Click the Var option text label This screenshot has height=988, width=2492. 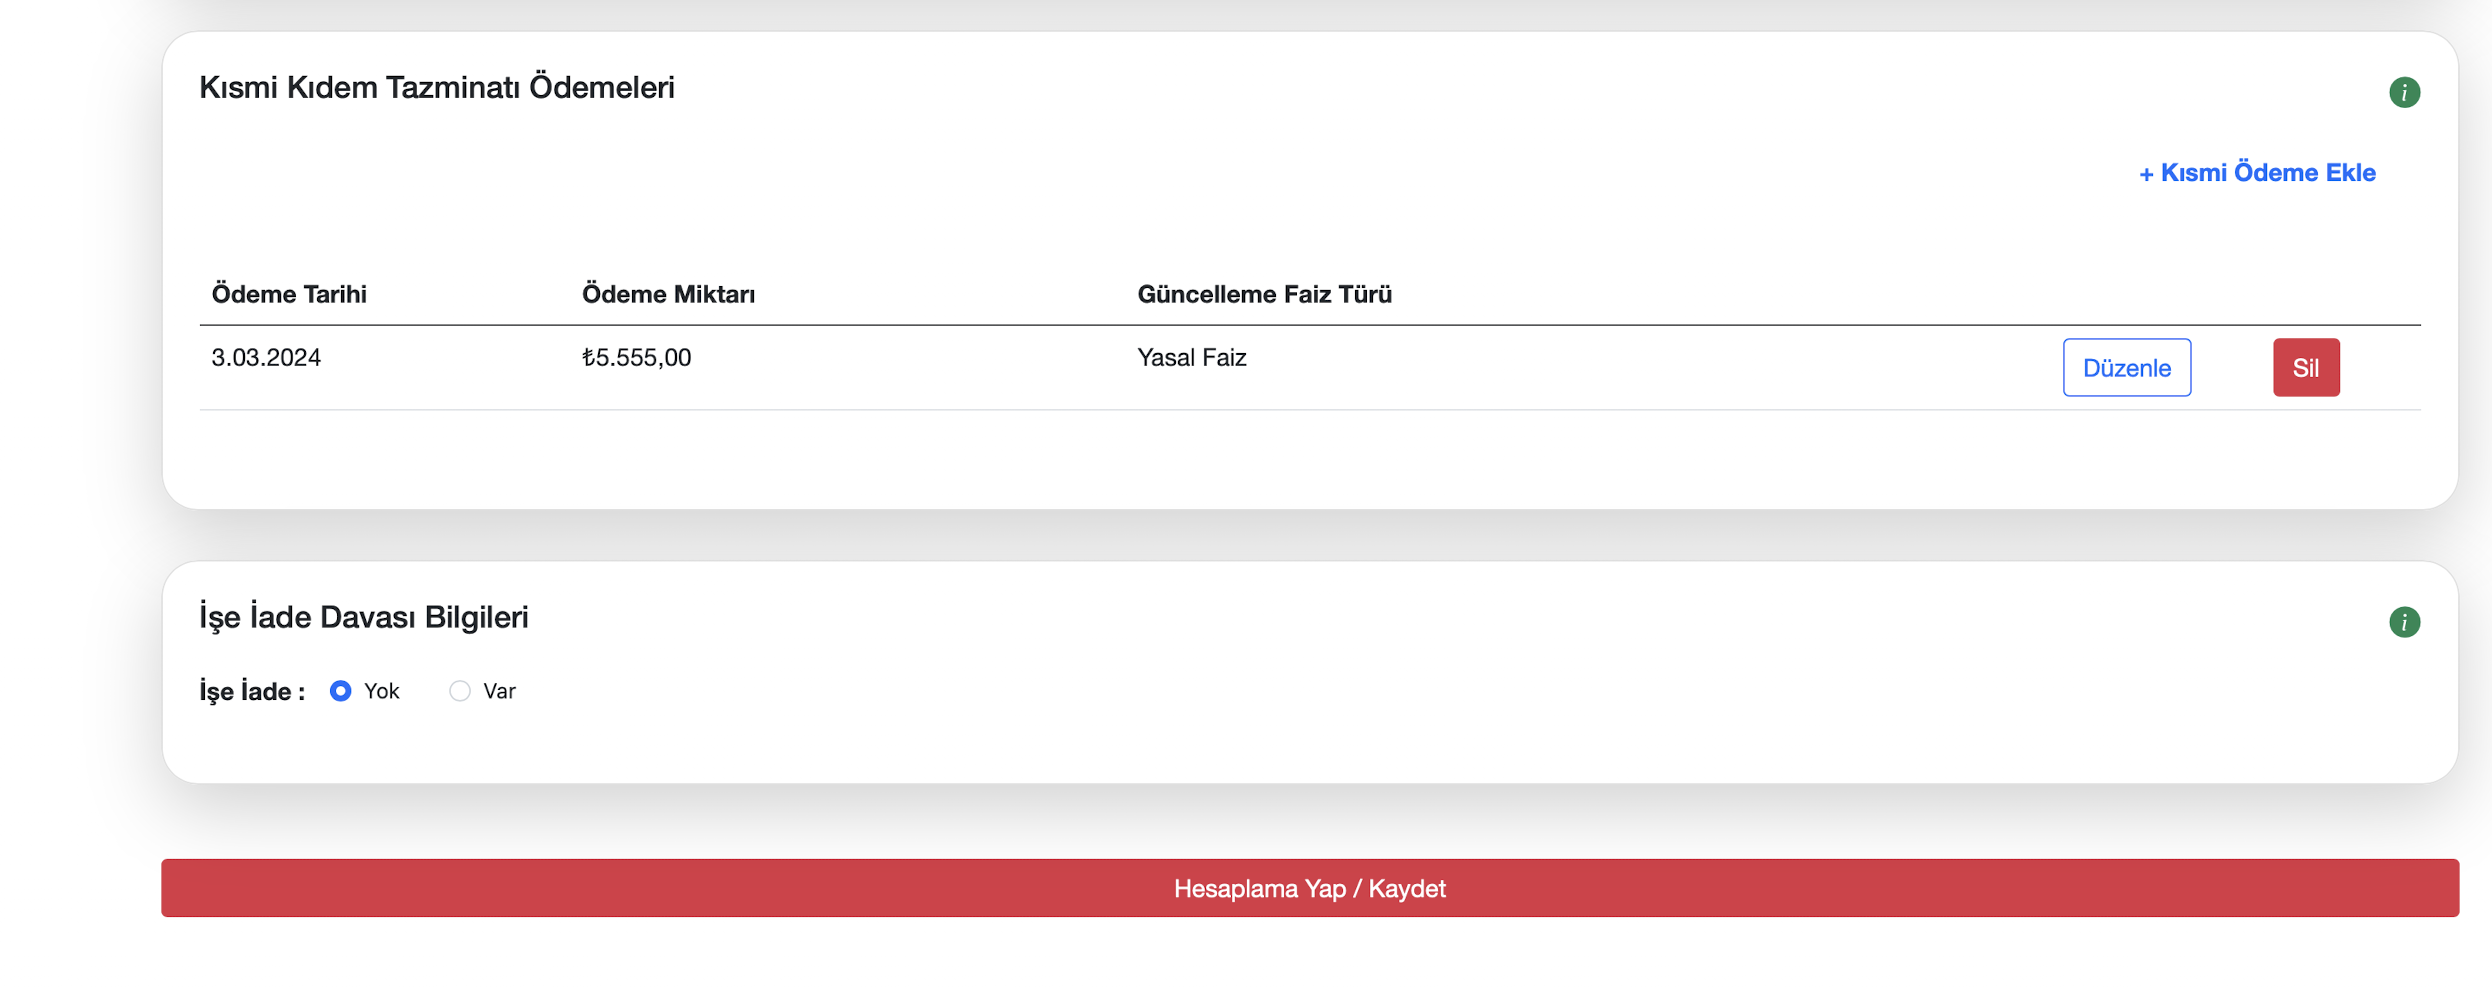click(x=499, y=691)
